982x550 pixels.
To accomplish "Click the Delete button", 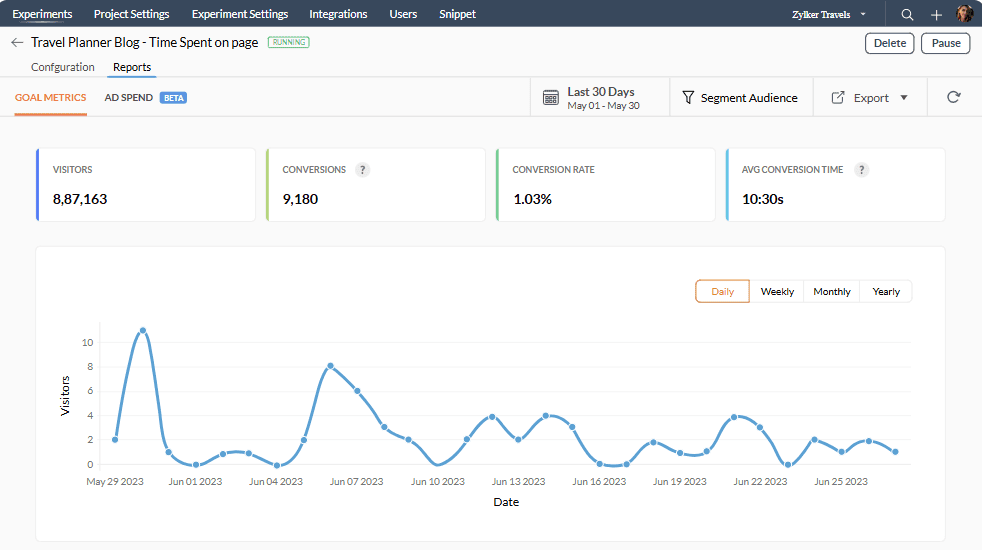I will coord(889,43).
